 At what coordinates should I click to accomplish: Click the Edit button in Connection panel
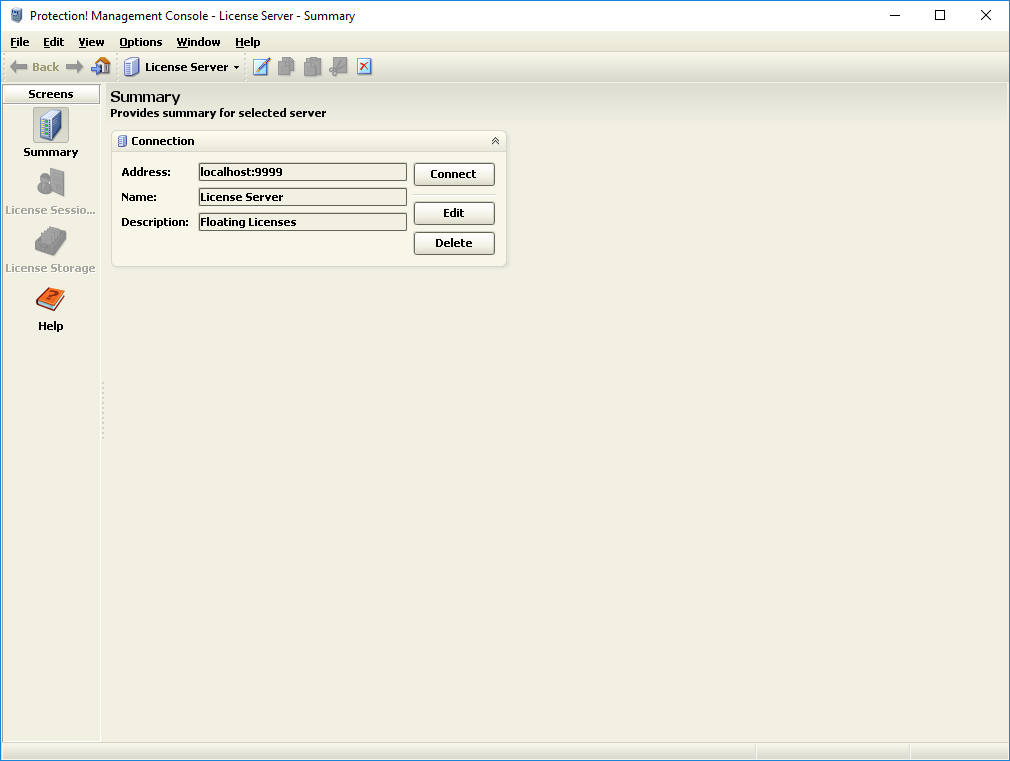tap(454, 213)
